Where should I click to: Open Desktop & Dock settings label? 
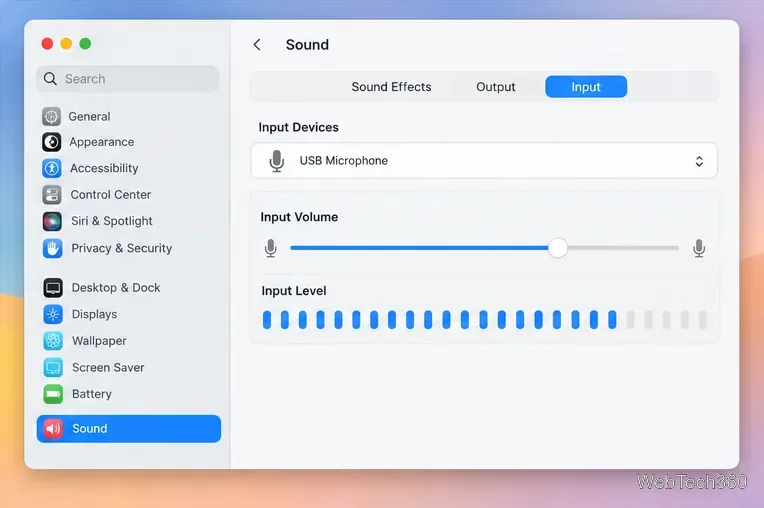tap(116, 288)
